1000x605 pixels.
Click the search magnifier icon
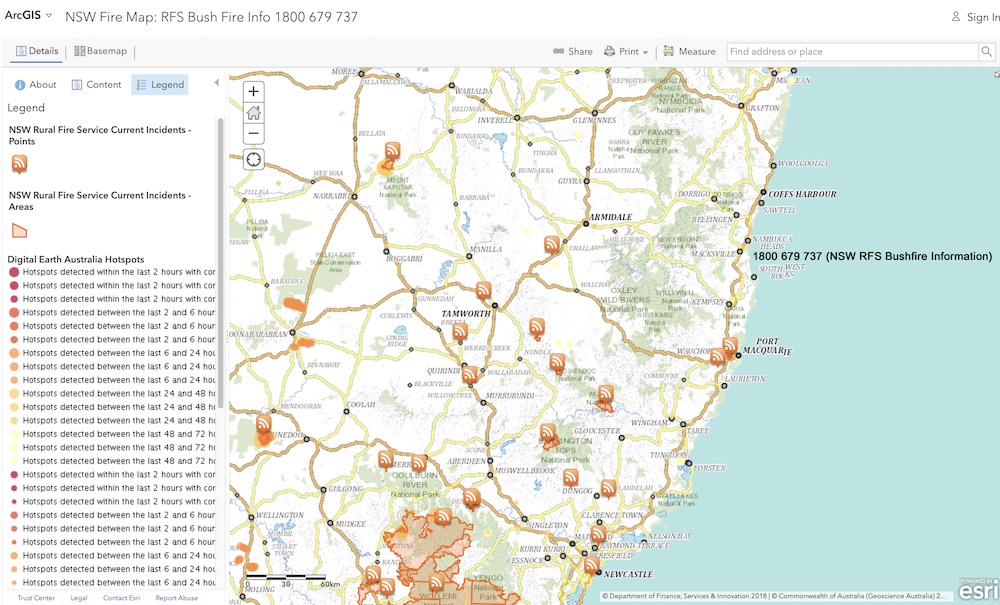pyautogui.click(x=986, y=52)
